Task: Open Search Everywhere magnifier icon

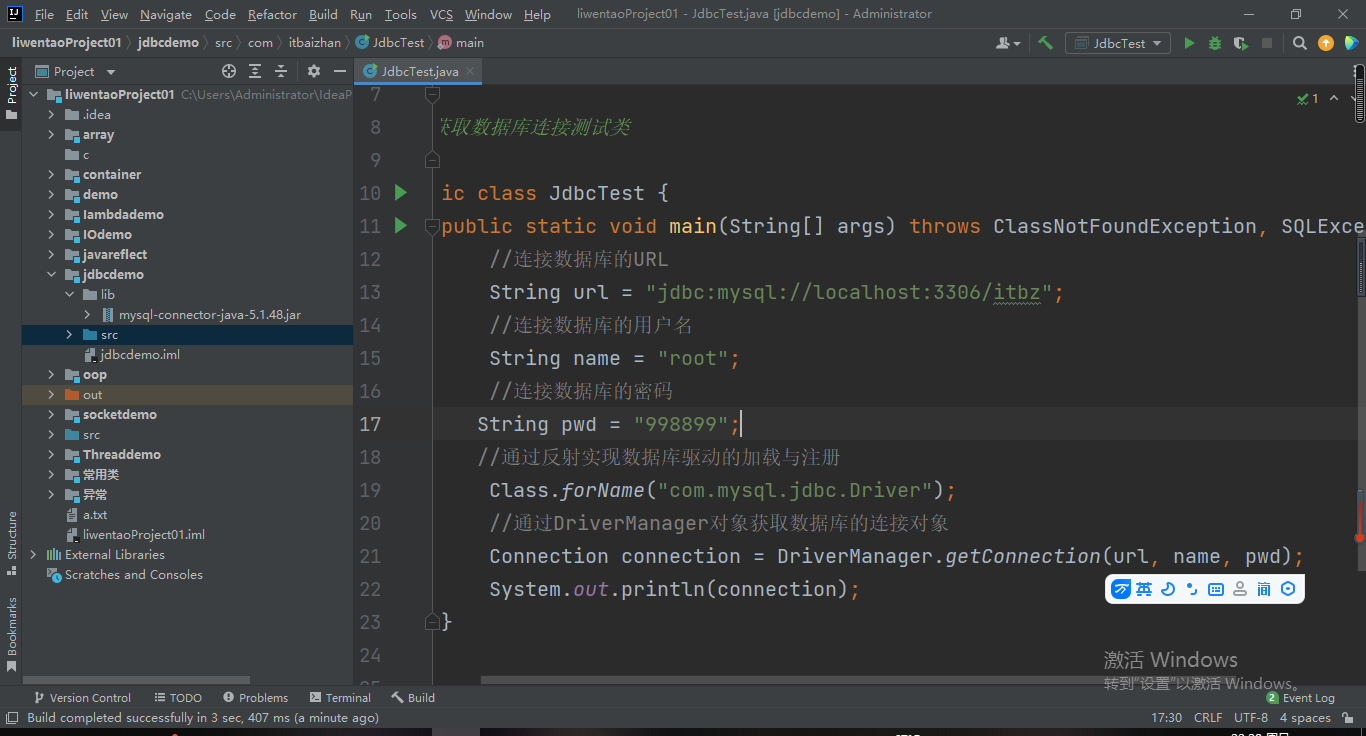Action: pyautogui.click(x=1299, y=43)
